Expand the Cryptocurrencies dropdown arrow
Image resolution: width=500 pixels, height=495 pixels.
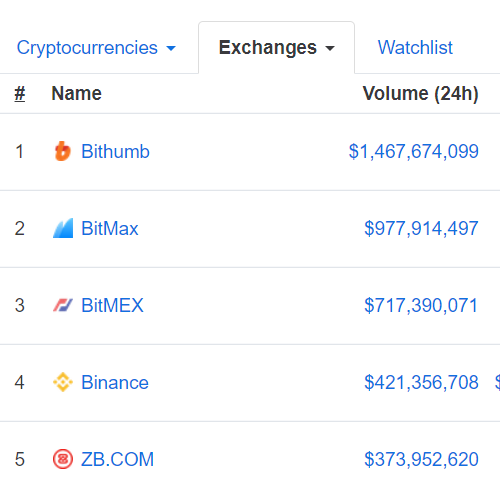pyautogui.click(x=171, y=48)
